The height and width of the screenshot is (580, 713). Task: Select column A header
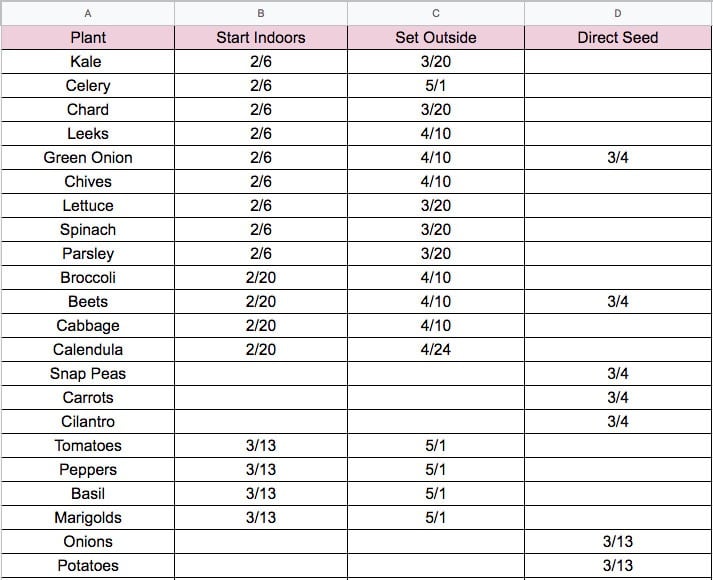tap(88, 13)
